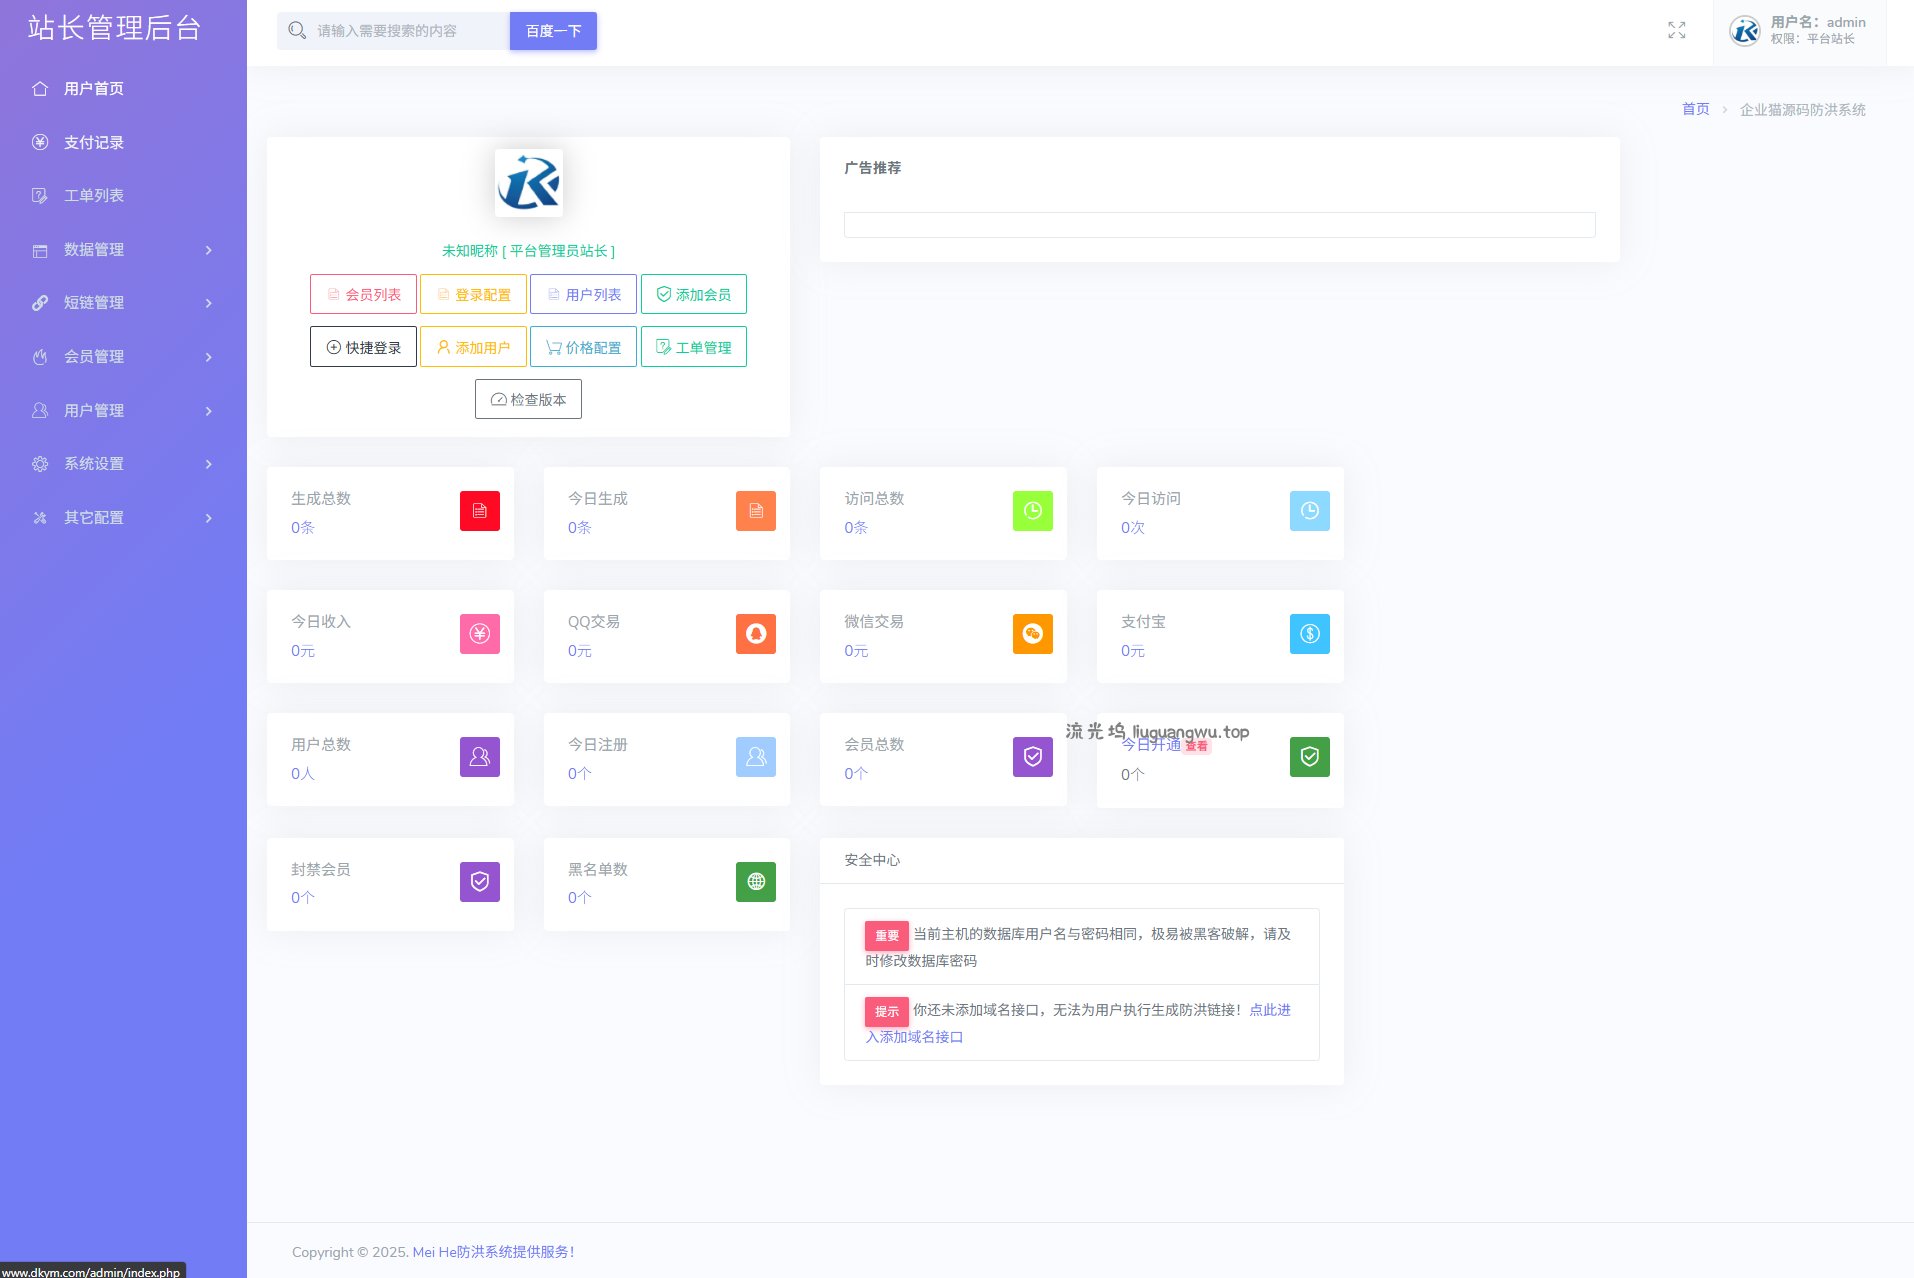Click the orange WeChat icon for 微信交易
The image size is (1914, 1278).
(x=1032, y=634)
